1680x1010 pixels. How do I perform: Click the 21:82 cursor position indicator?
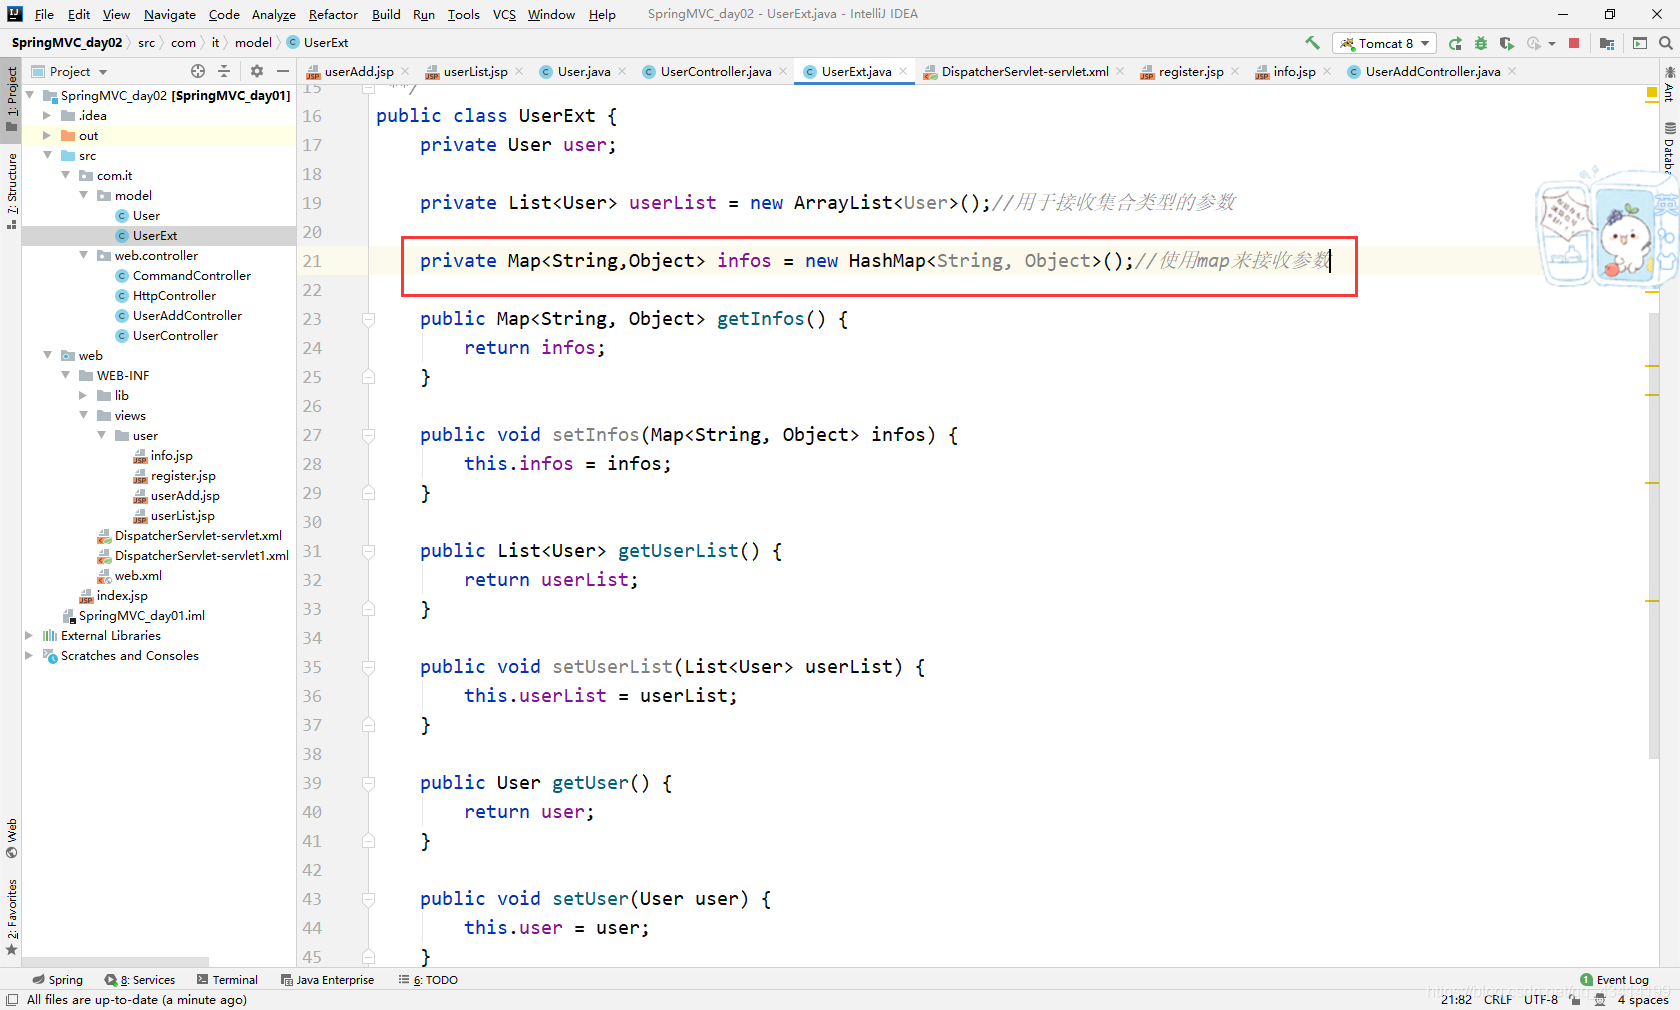coord(1456,1000)
